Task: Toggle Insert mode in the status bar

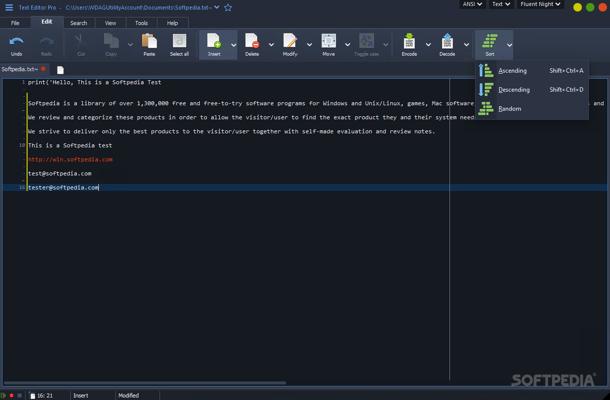Action: click(x=81, y=395)
